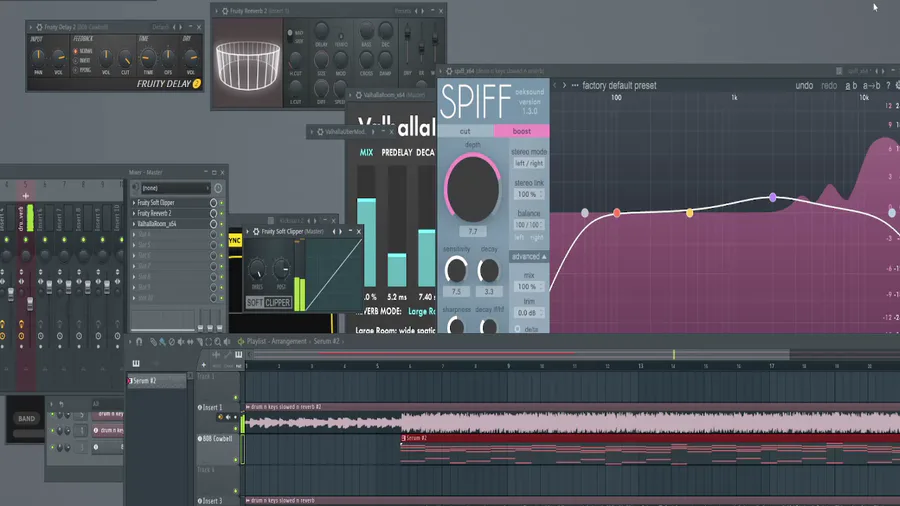
Task: Click Serum #2 breadcrumb in Playlist title
Action: pos(326,341)
